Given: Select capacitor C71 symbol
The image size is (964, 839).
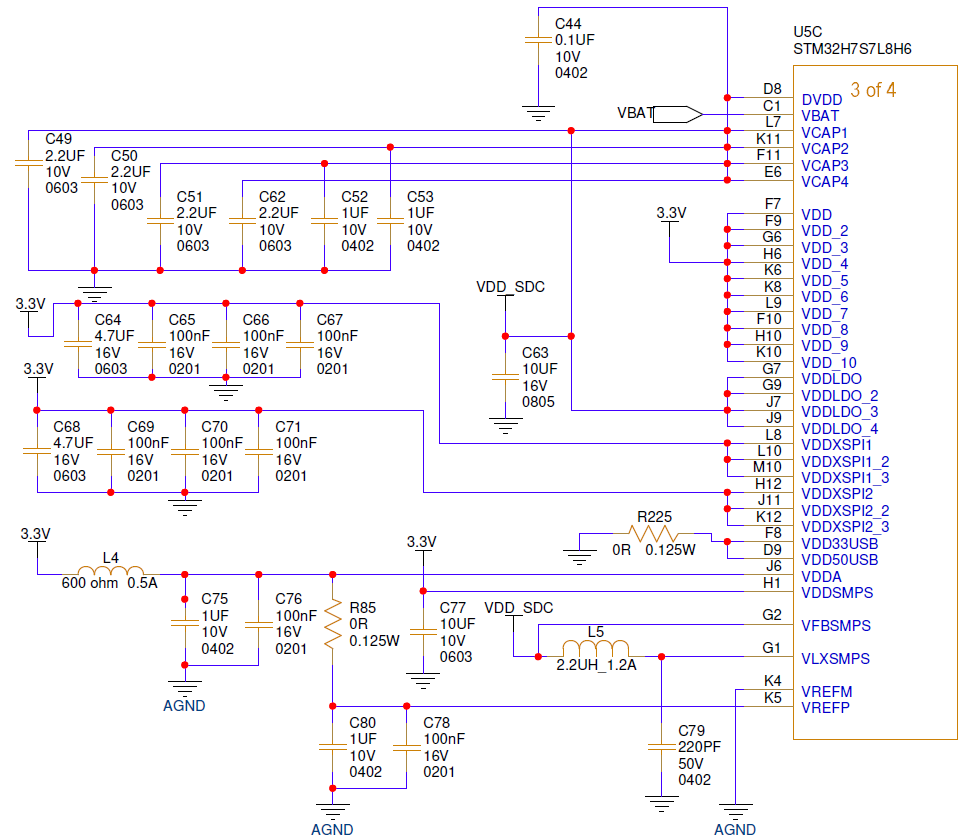Looking at the screenshot, I should 259,451.
